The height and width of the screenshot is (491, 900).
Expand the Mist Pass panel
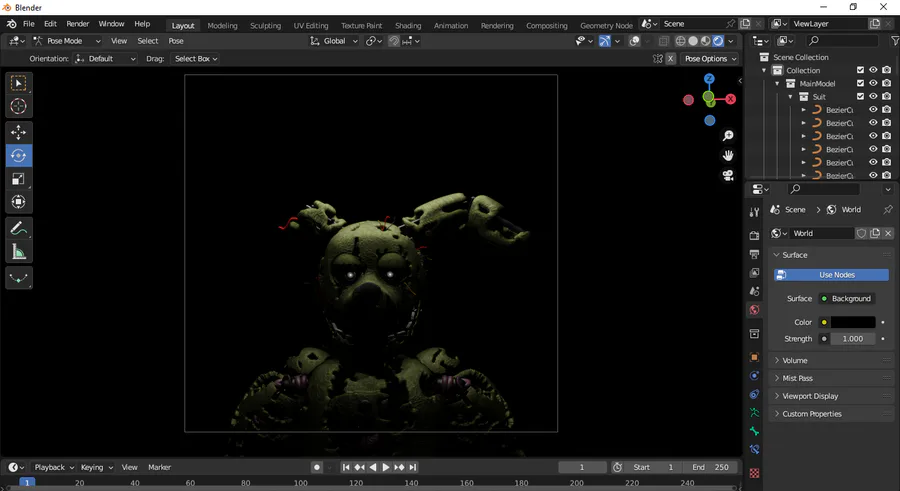(x=831, y=378)
